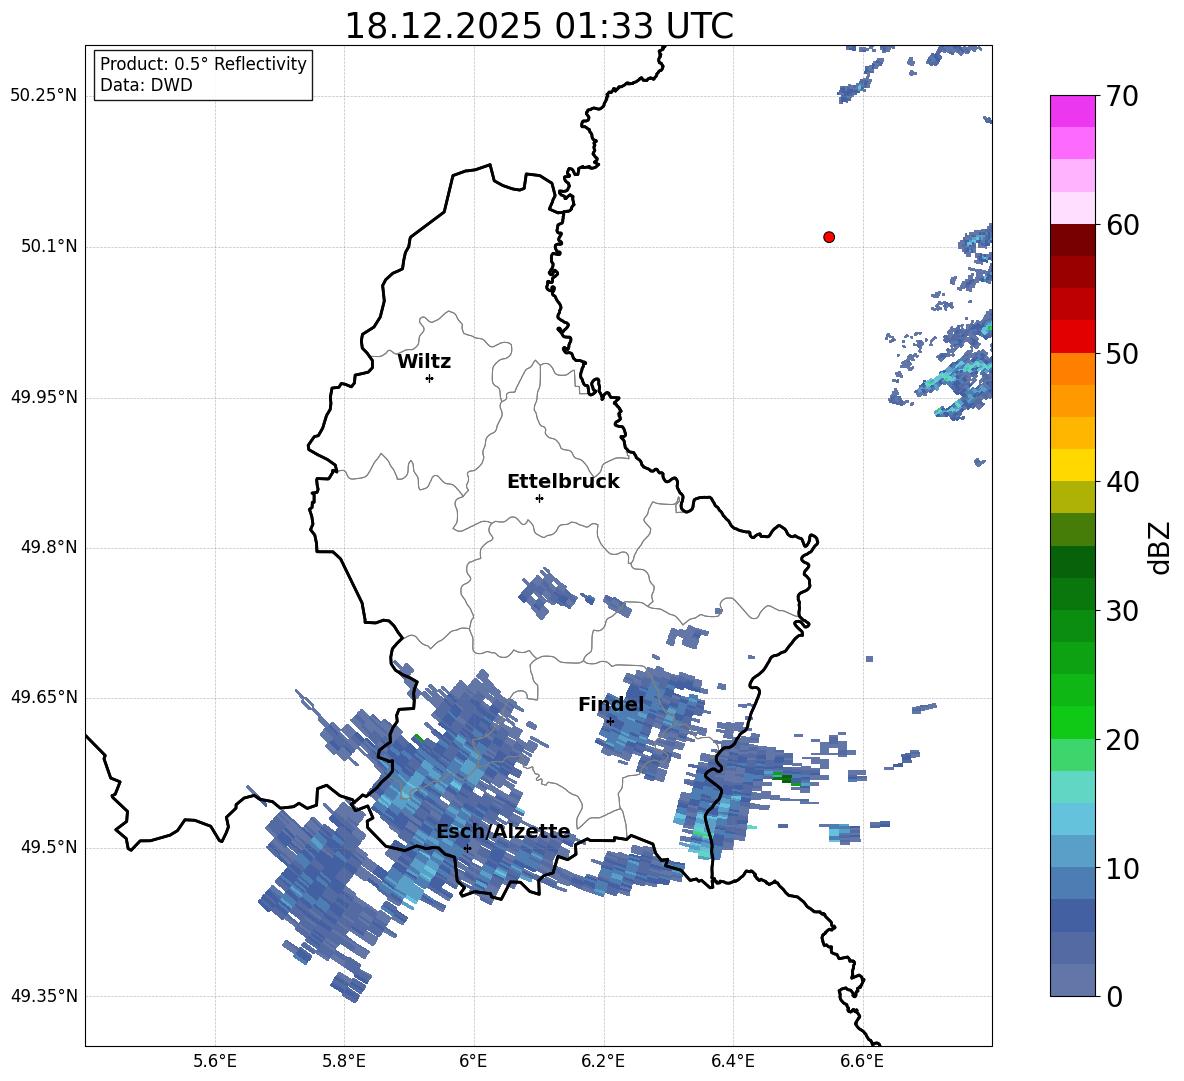Click the Esch/Alzette city label
1184x1081 pixels.
point(503,831)
